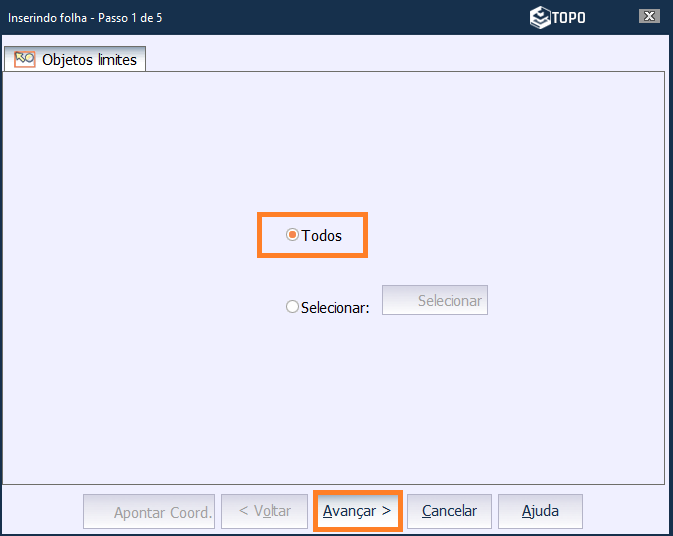Click blank tab strip right of Objetos limites

coord(400,59)
